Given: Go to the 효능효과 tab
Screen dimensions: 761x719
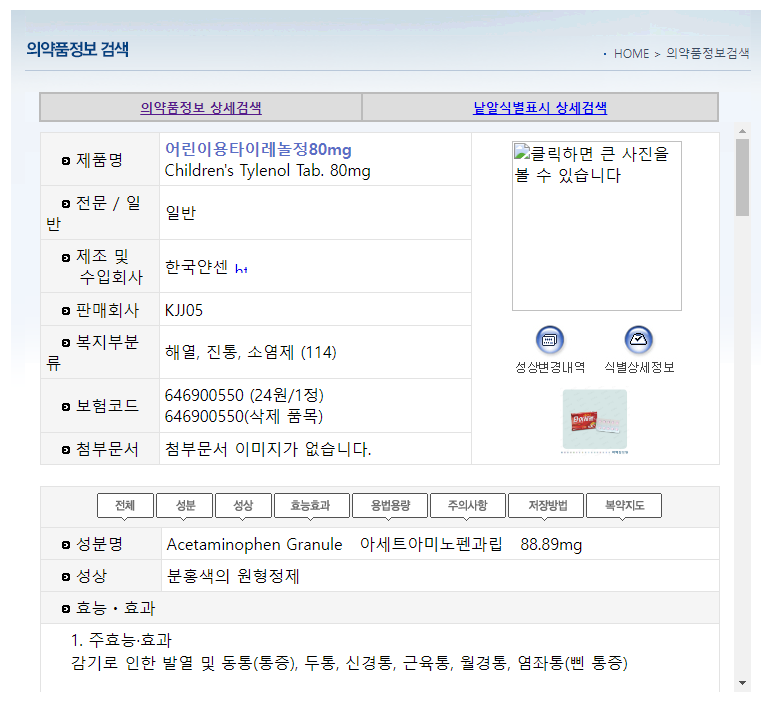Looking at the screenshot, I should point(311,506).
